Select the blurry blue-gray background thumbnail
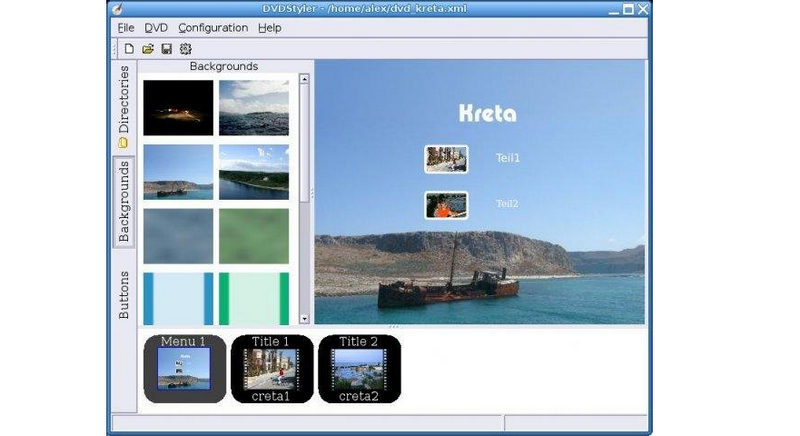This screenshot has width=800, height=436. click(178, 236)
